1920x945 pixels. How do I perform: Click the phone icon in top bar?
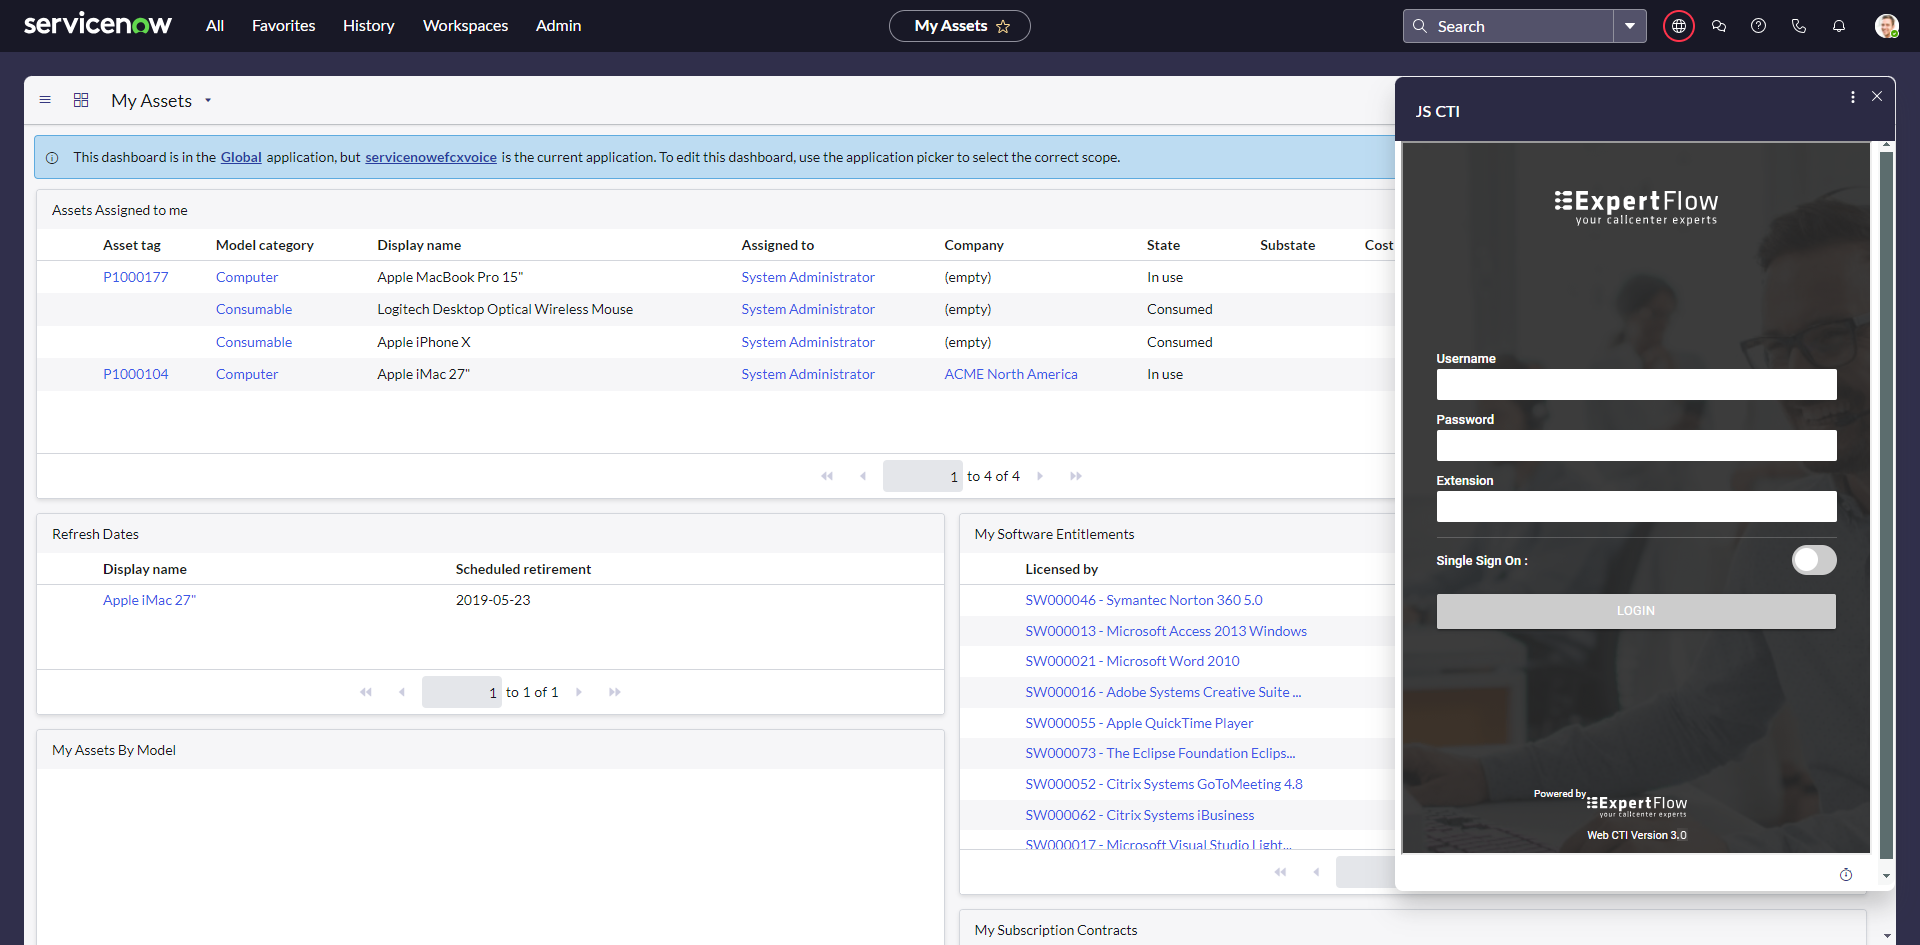coord(1799,26)
